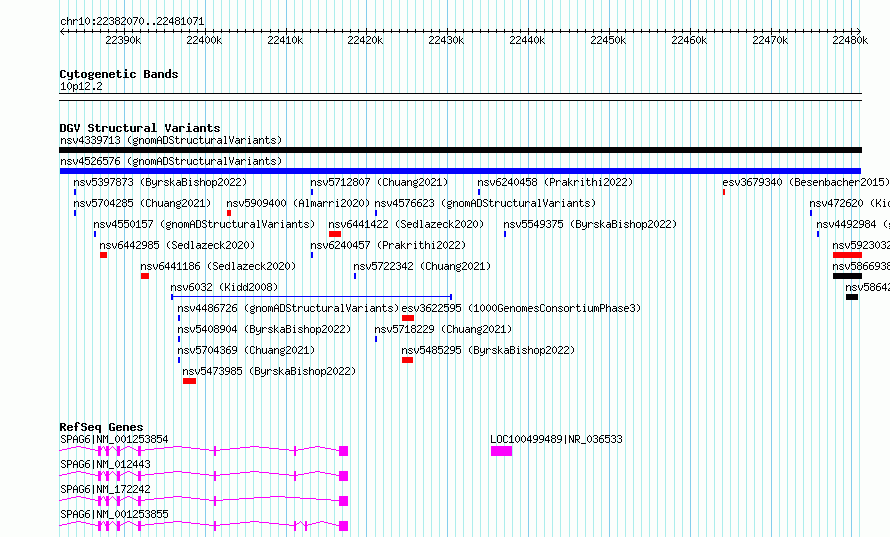
Task: Click the red block under nsv6441422
Action: [335, 234]
